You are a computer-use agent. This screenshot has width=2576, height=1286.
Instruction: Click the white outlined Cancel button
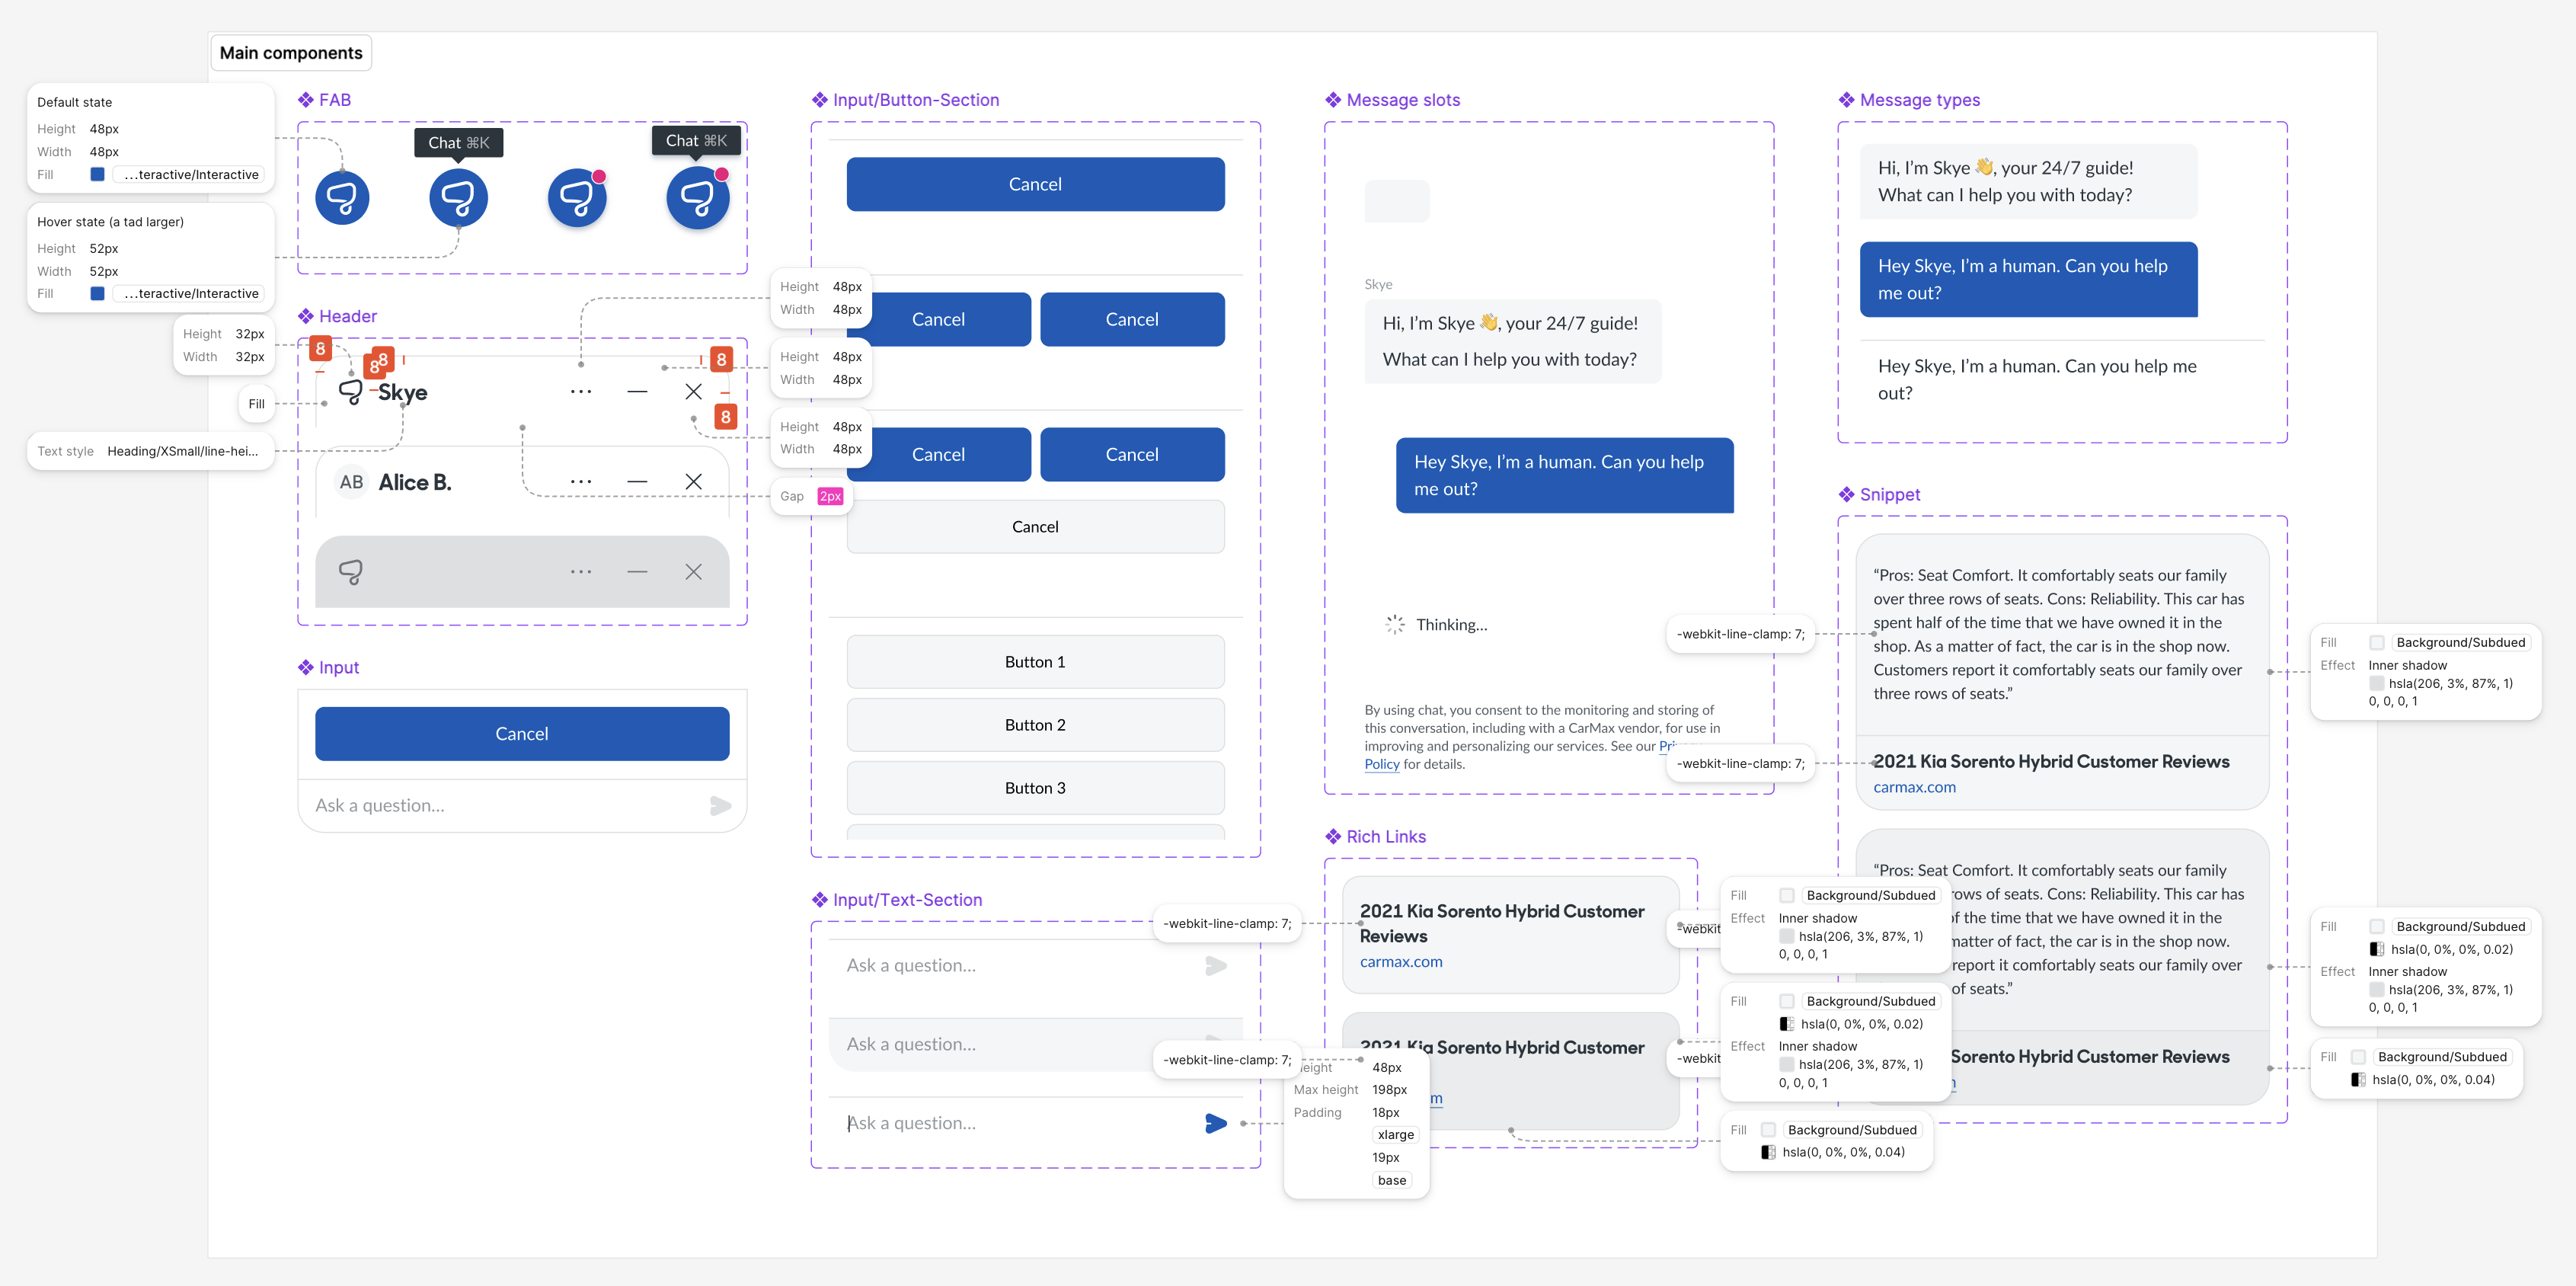[x=1035, y=527]
